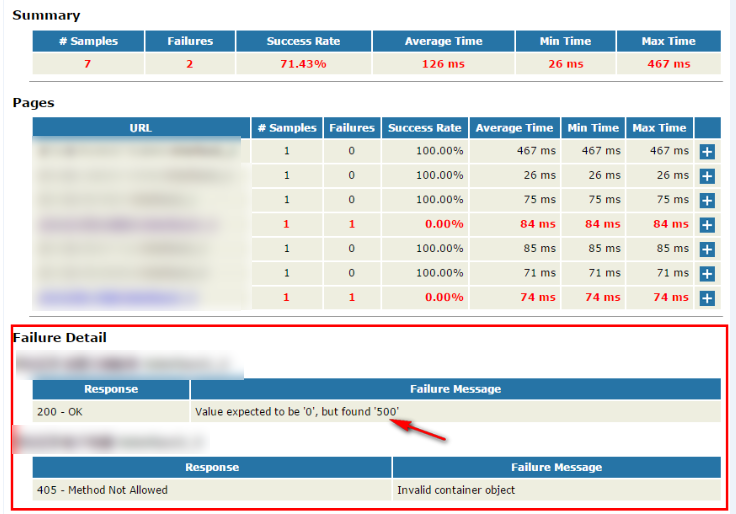Viewport: 736px width, 514px height.
Task: Select the summary min time 26 ms
Action: pyautogui.click(x=566, y=64)
